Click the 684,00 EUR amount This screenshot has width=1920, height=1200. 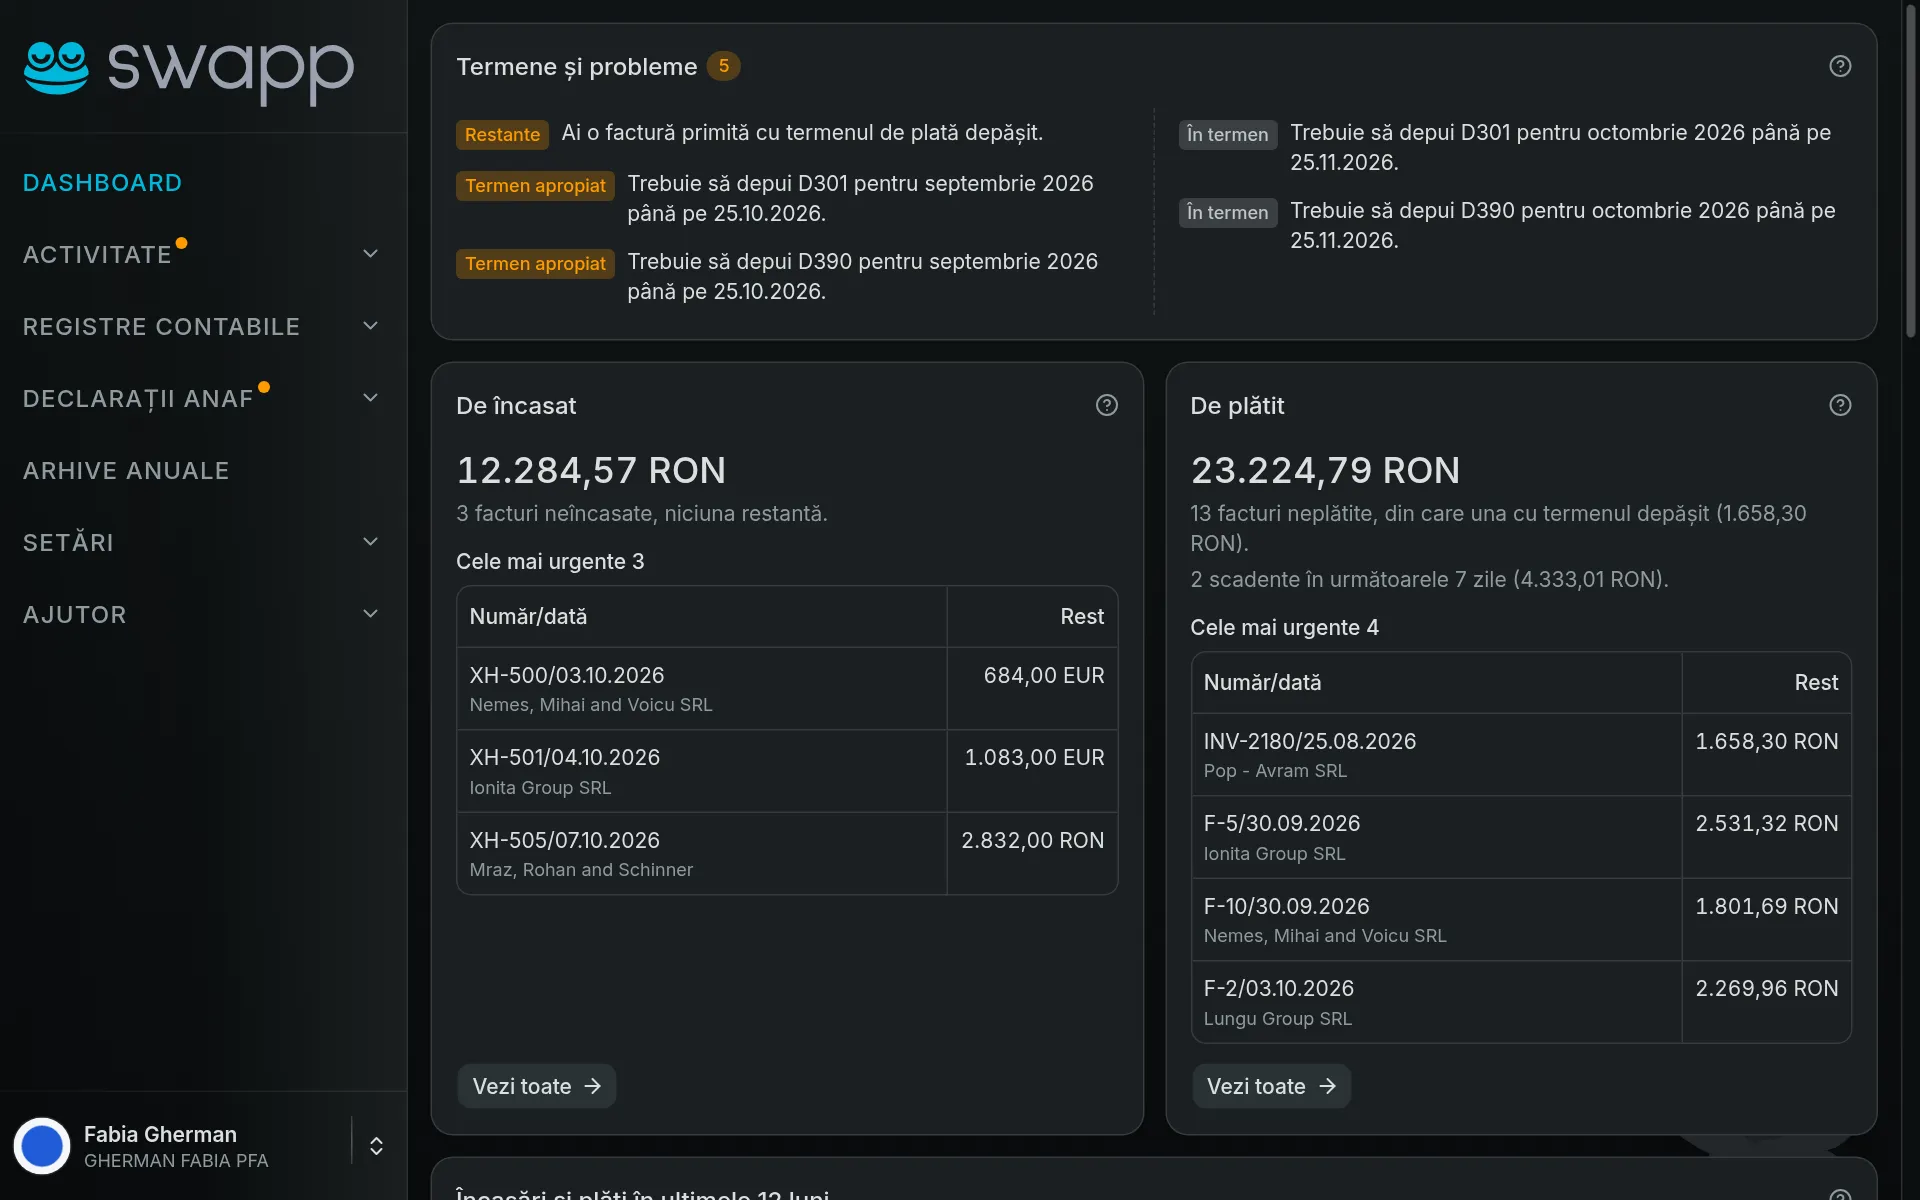point(1043,676)
